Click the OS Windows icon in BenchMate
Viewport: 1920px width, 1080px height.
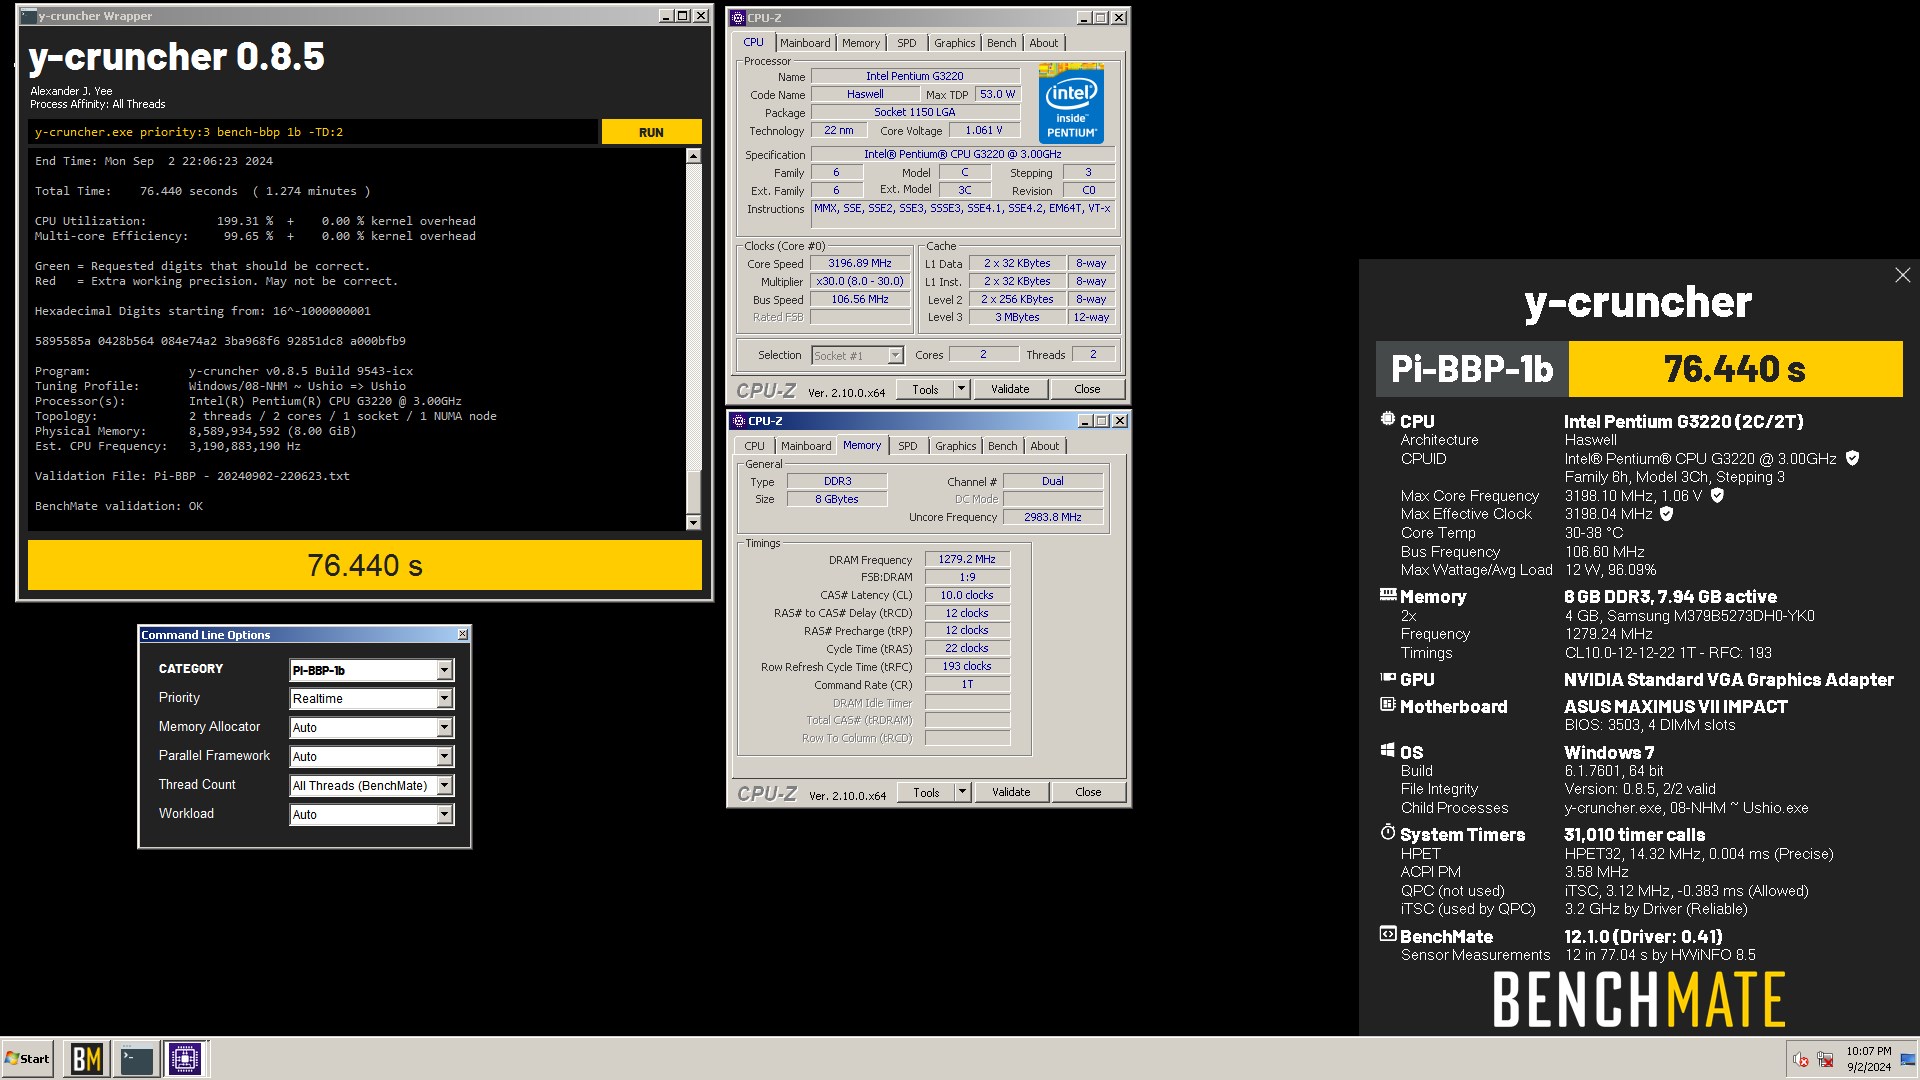1387,751
